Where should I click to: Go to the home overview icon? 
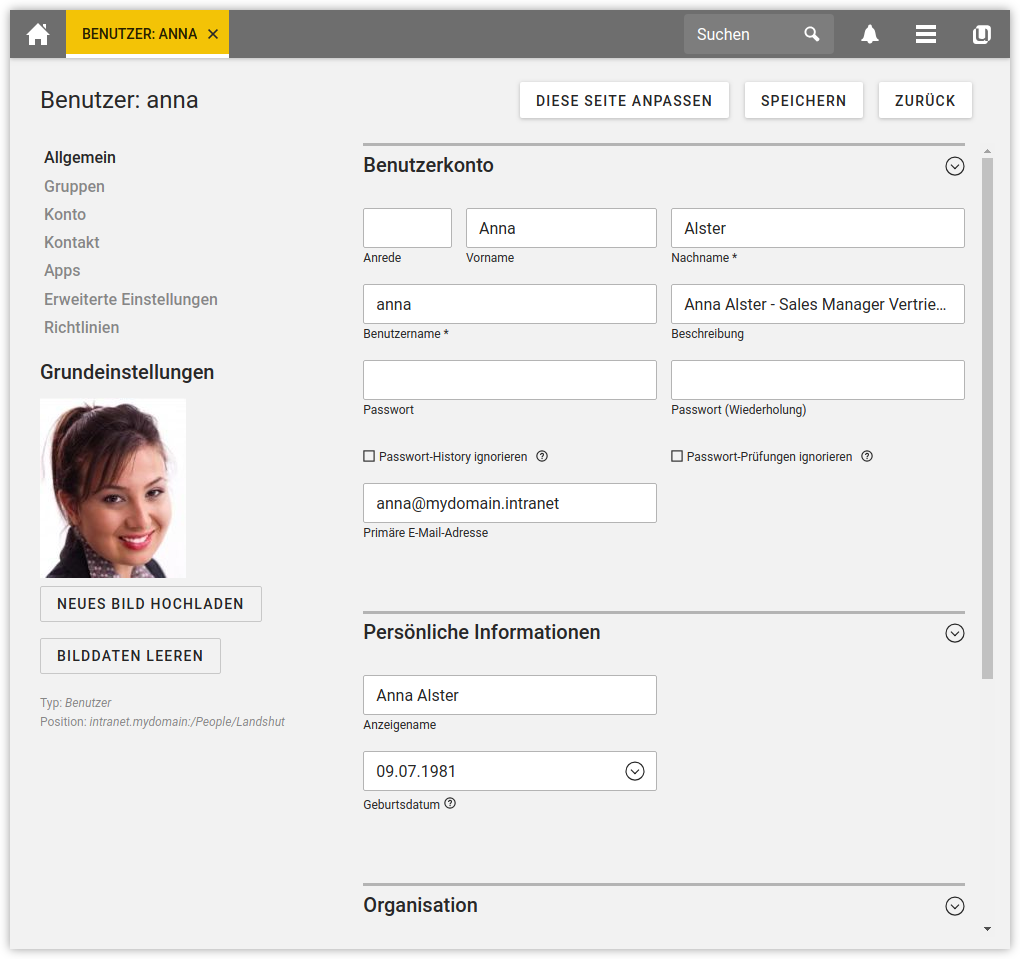tap(38, 34)
